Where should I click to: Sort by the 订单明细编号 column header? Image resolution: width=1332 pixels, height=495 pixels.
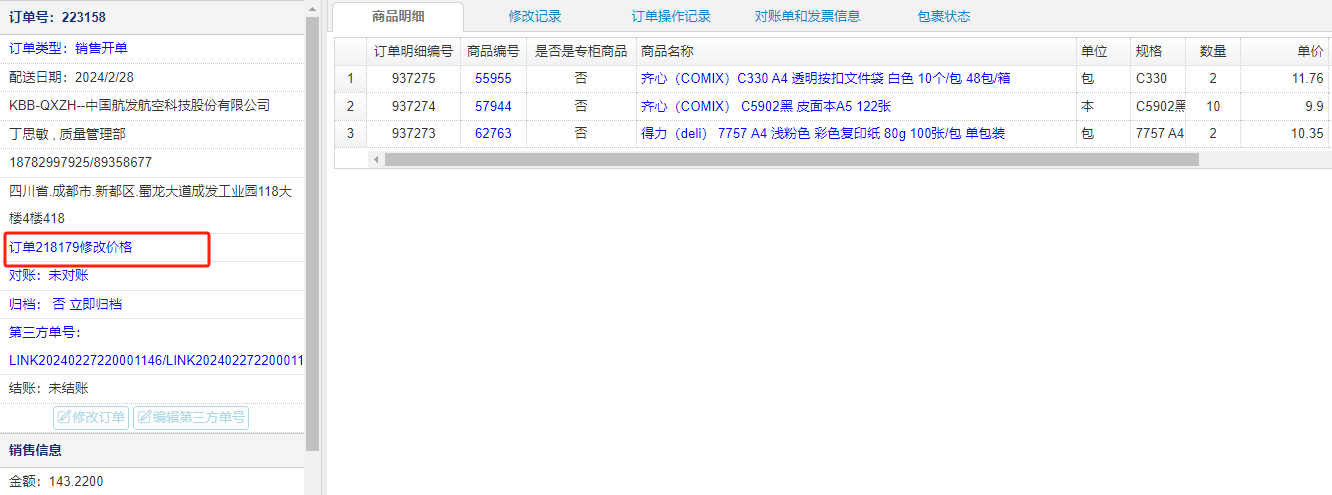[x=413, y=51]
